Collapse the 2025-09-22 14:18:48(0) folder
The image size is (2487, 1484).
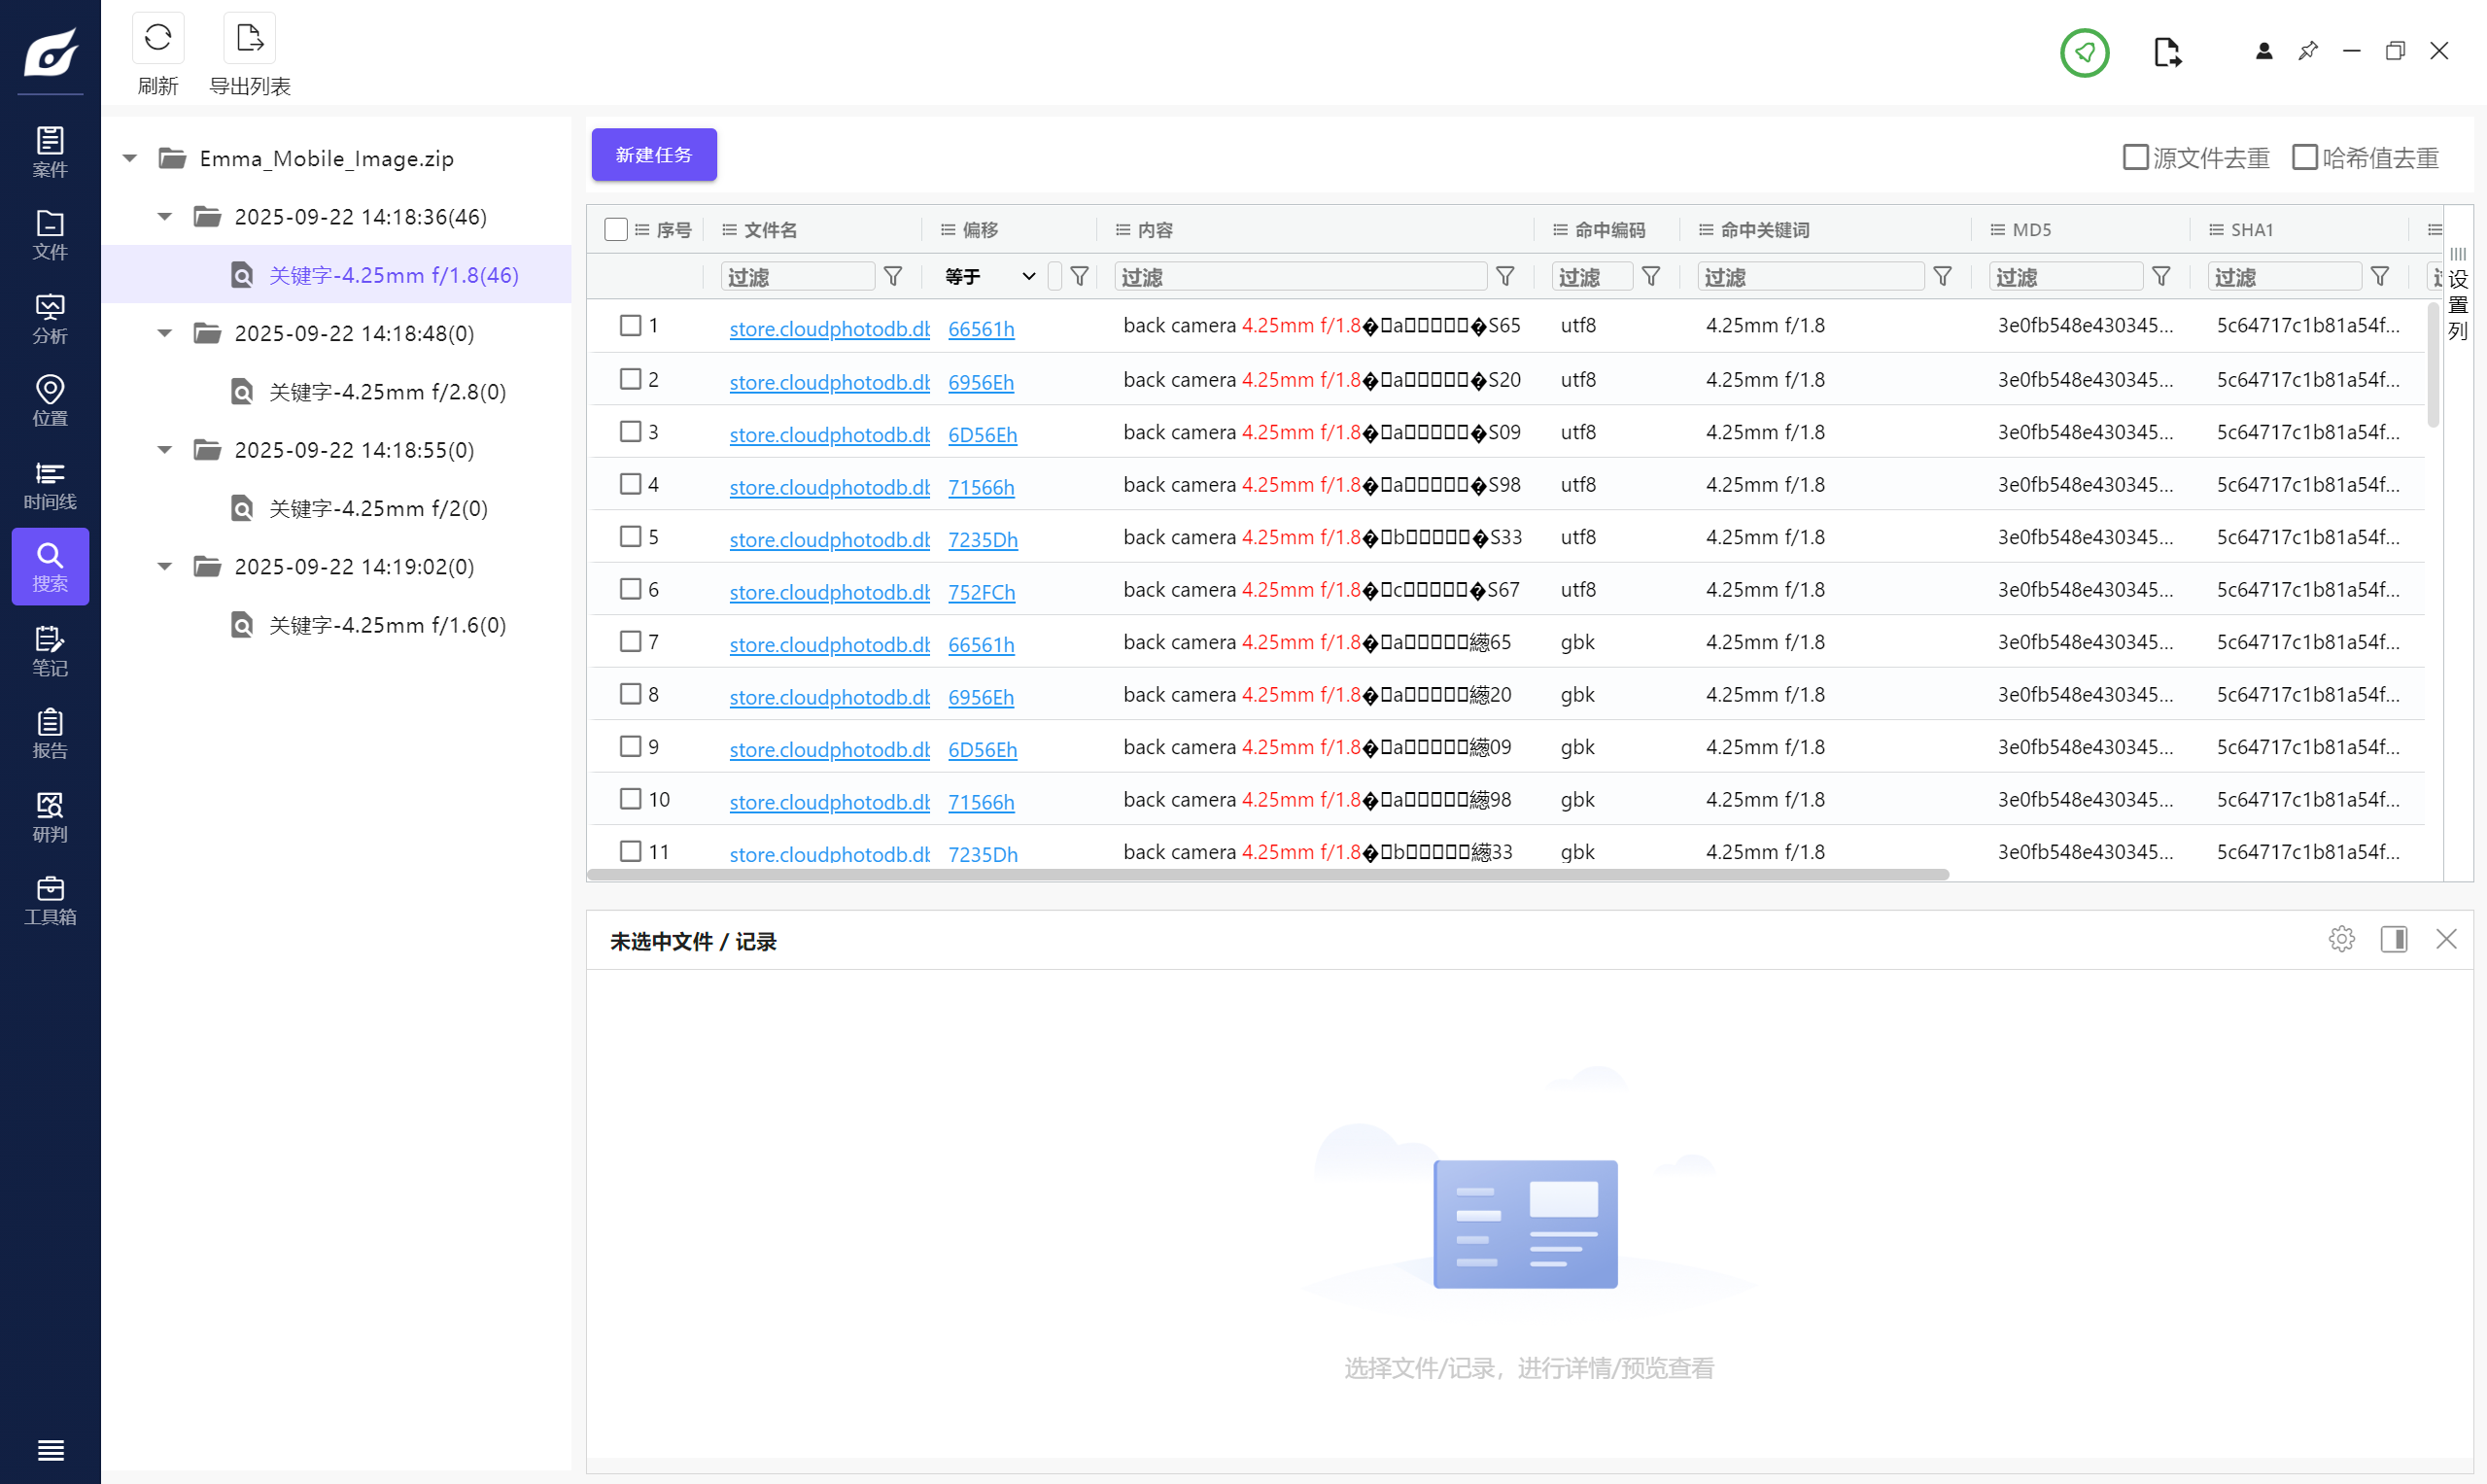click(x=165, y=333)
